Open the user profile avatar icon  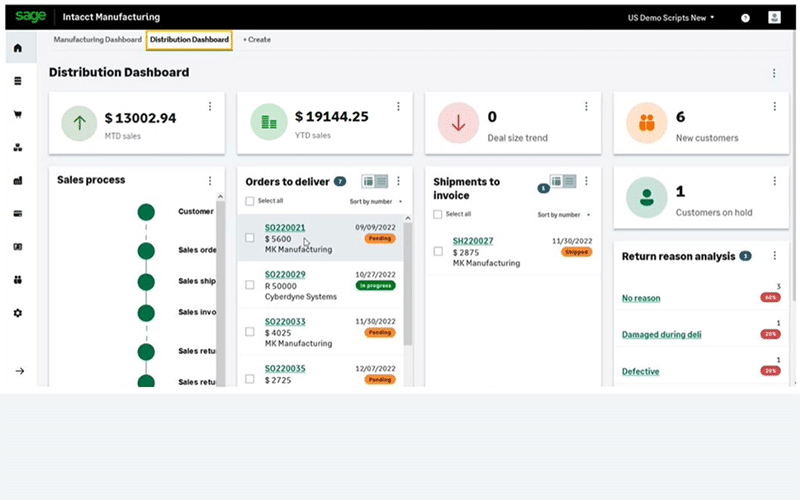(774, 17)
